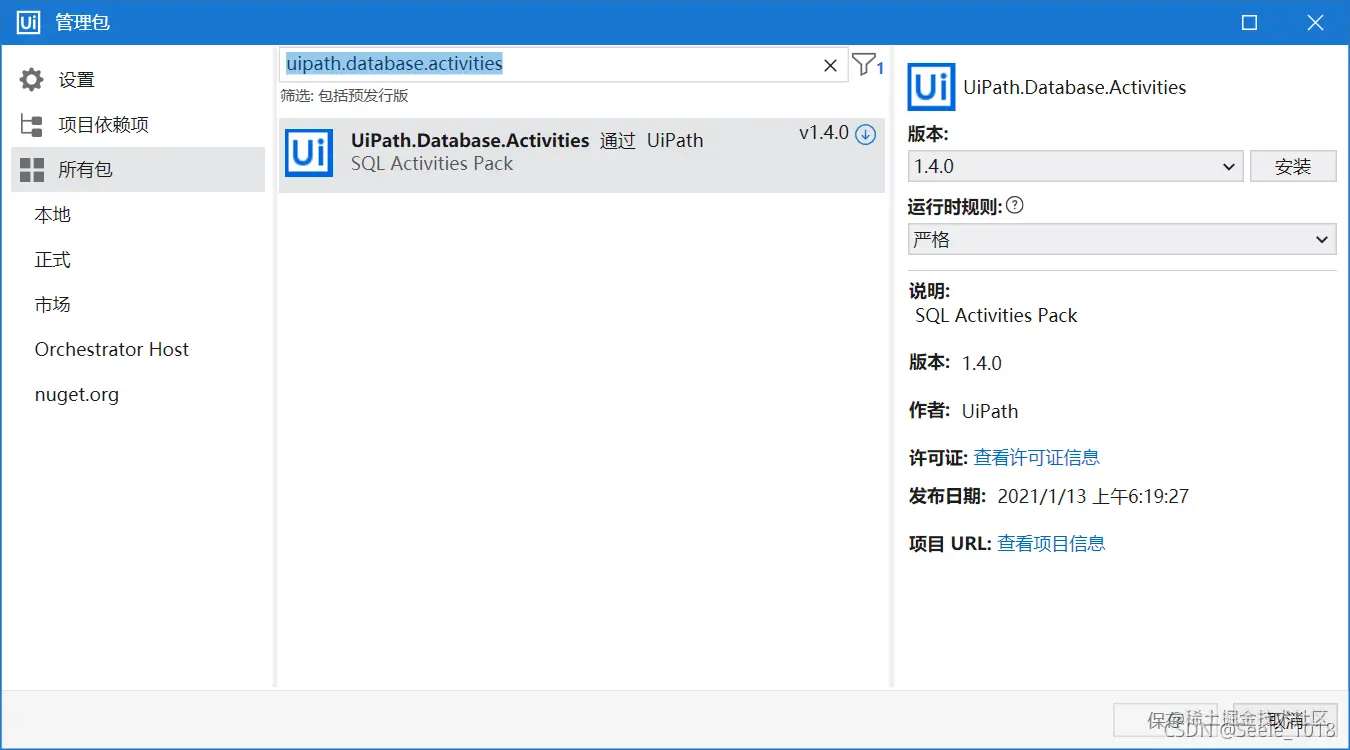Open the 查看许可证信息 link
The width and height of the screenshot is (1350, 750).
click(1037, 458)
